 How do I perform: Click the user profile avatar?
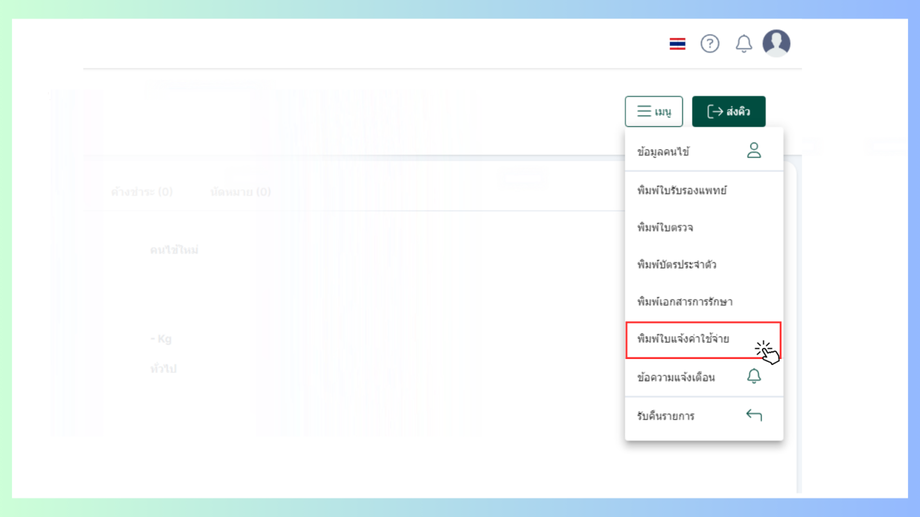pos(776,43)
